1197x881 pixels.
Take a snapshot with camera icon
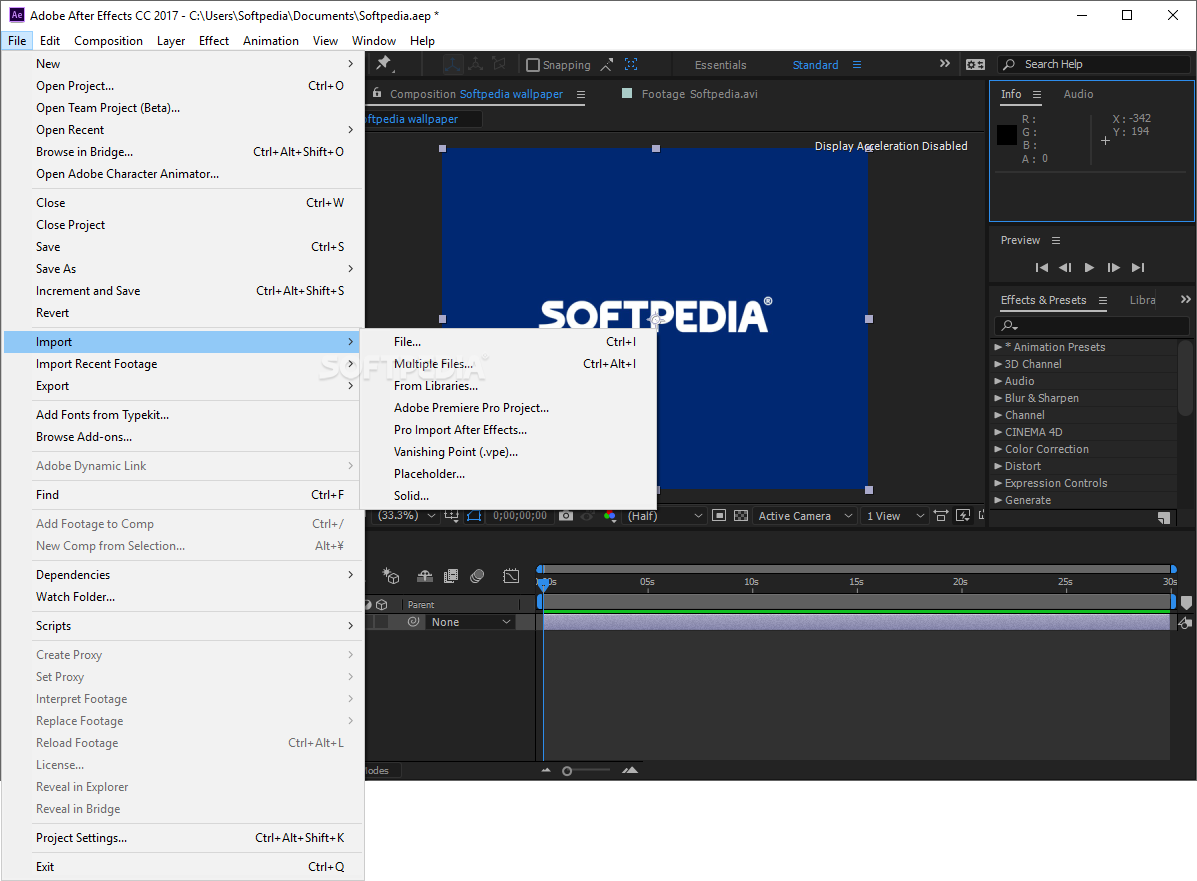pyautogui.click(x=566, y=516)
